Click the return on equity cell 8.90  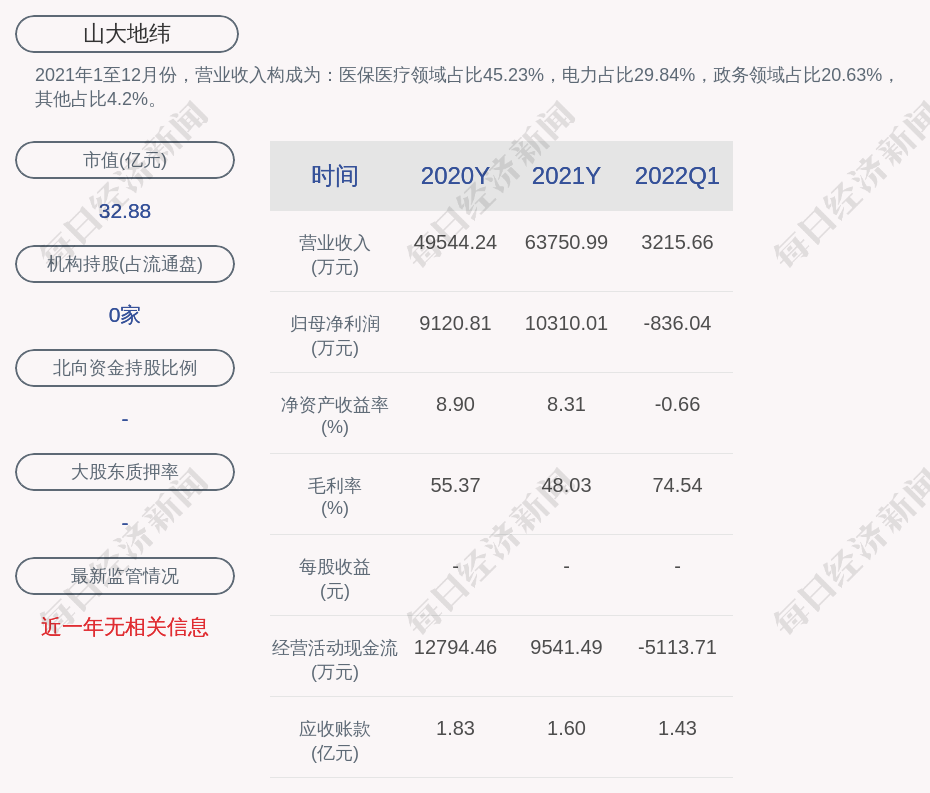coord(455,405)
